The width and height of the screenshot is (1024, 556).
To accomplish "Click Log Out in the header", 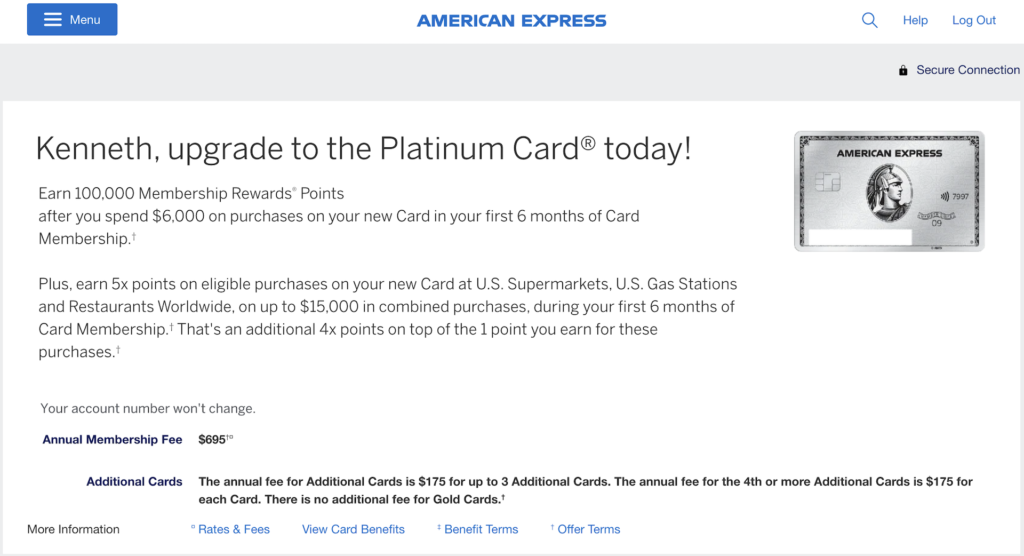I will [974, 20].
